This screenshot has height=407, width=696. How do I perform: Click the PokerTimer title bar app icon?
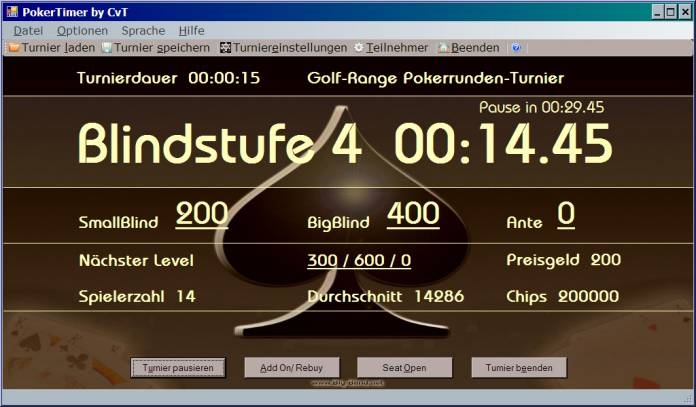[11, 11]
